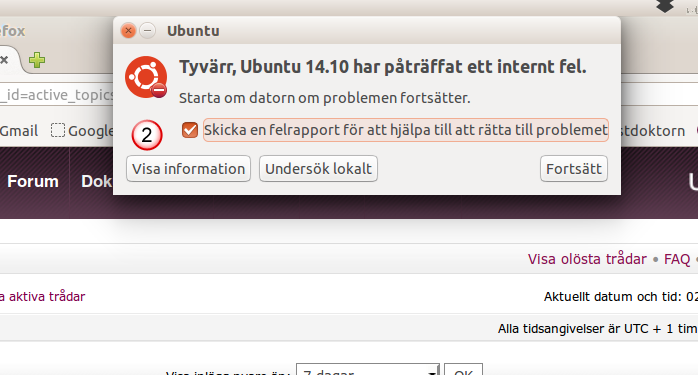
Task: Uncheck the Skicka en felrapport checkbox
Action: point(190,130)
